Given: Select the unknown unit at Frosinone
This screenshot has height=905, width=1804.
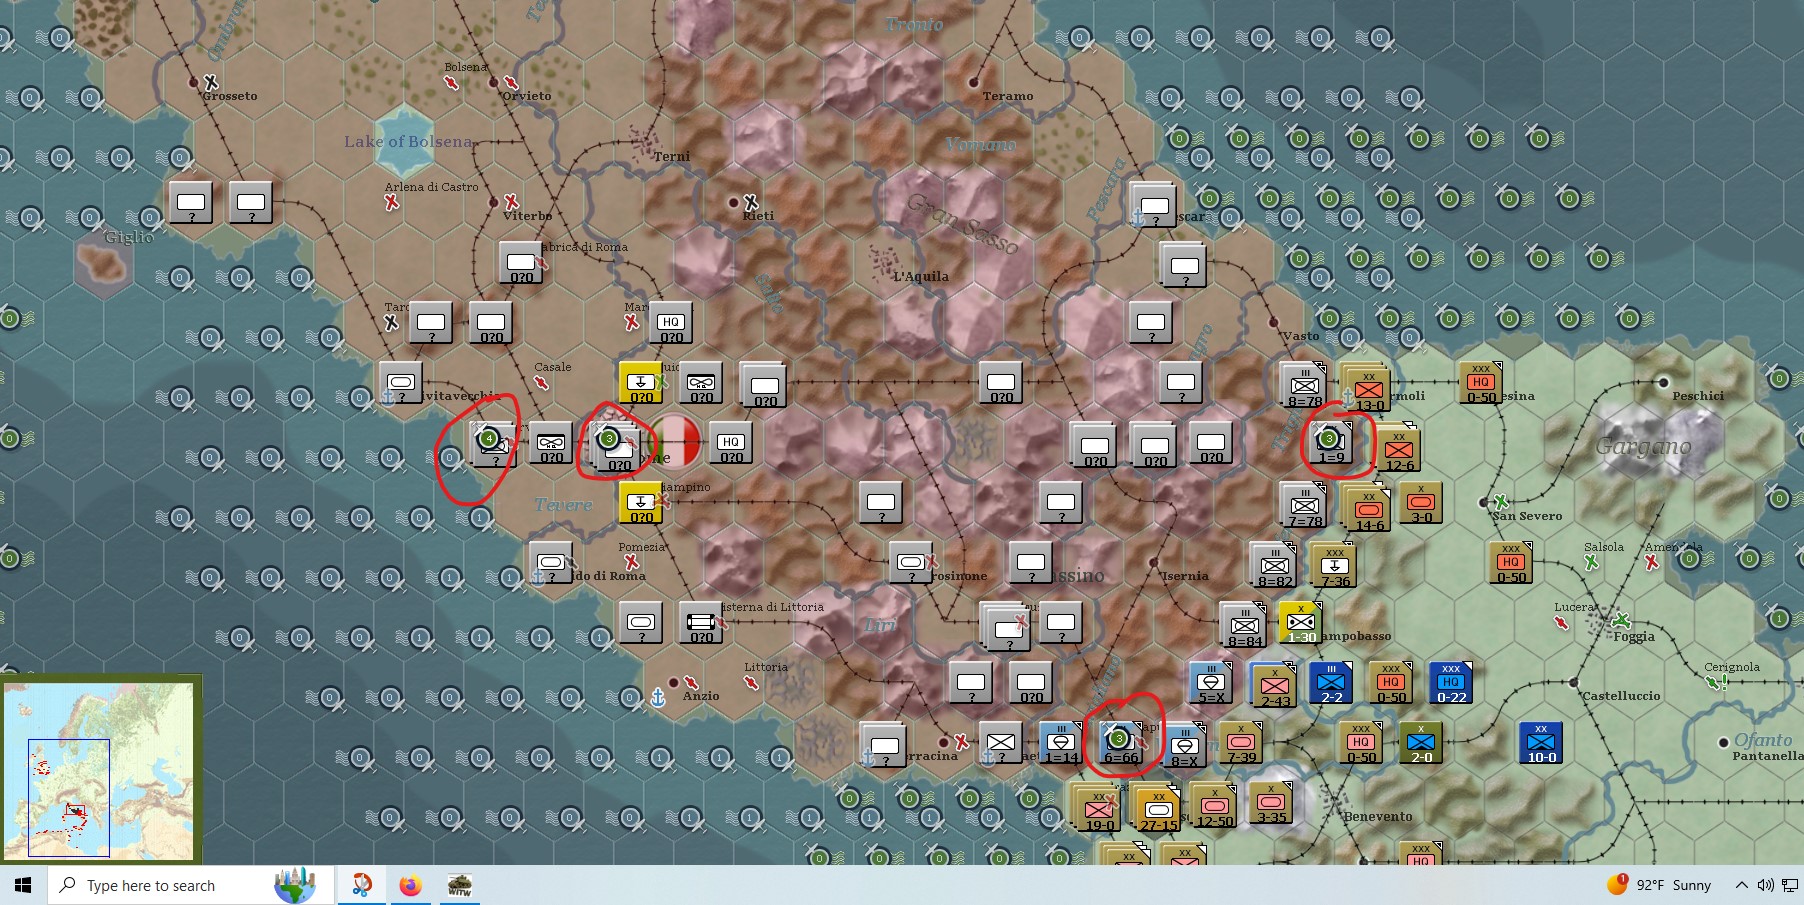Looking at the screenshot, I should pyautogui.click(x=911, y=562).
